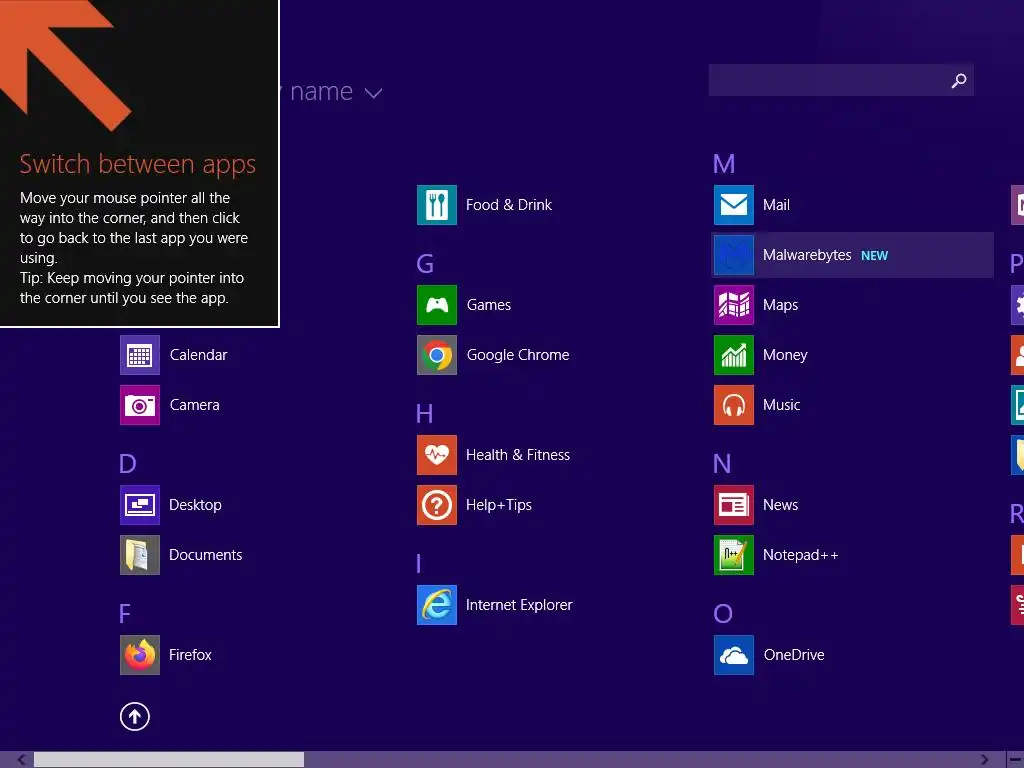Select the I group heading
This screenshot has width=1024, height=768.
click(x=419, y=564)
